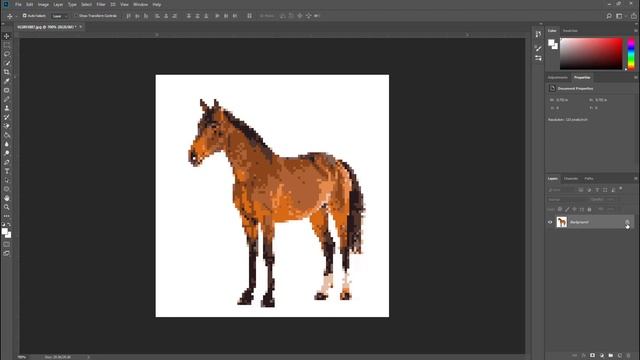Click the Background layer lock icon
The height and width of the screenshot is (360, 640).
[x=627, y=222]
